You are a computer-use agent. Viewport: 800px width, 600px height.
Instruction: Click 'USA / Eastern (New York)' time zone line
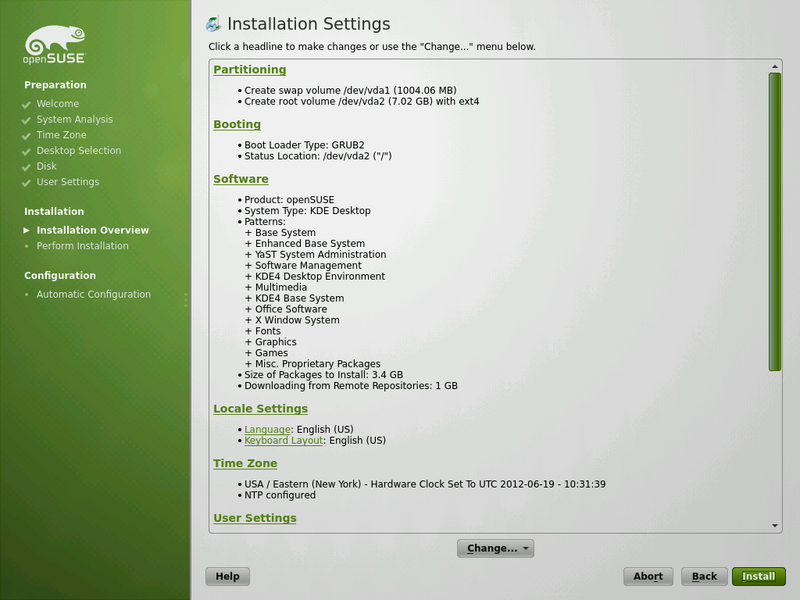[425, 484]
